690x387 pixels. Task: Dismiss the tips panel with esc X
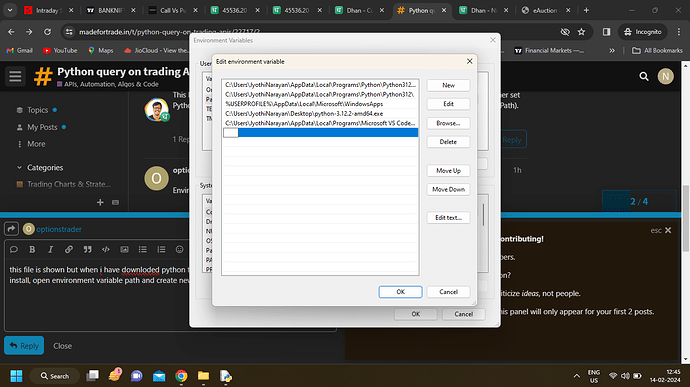661,230
